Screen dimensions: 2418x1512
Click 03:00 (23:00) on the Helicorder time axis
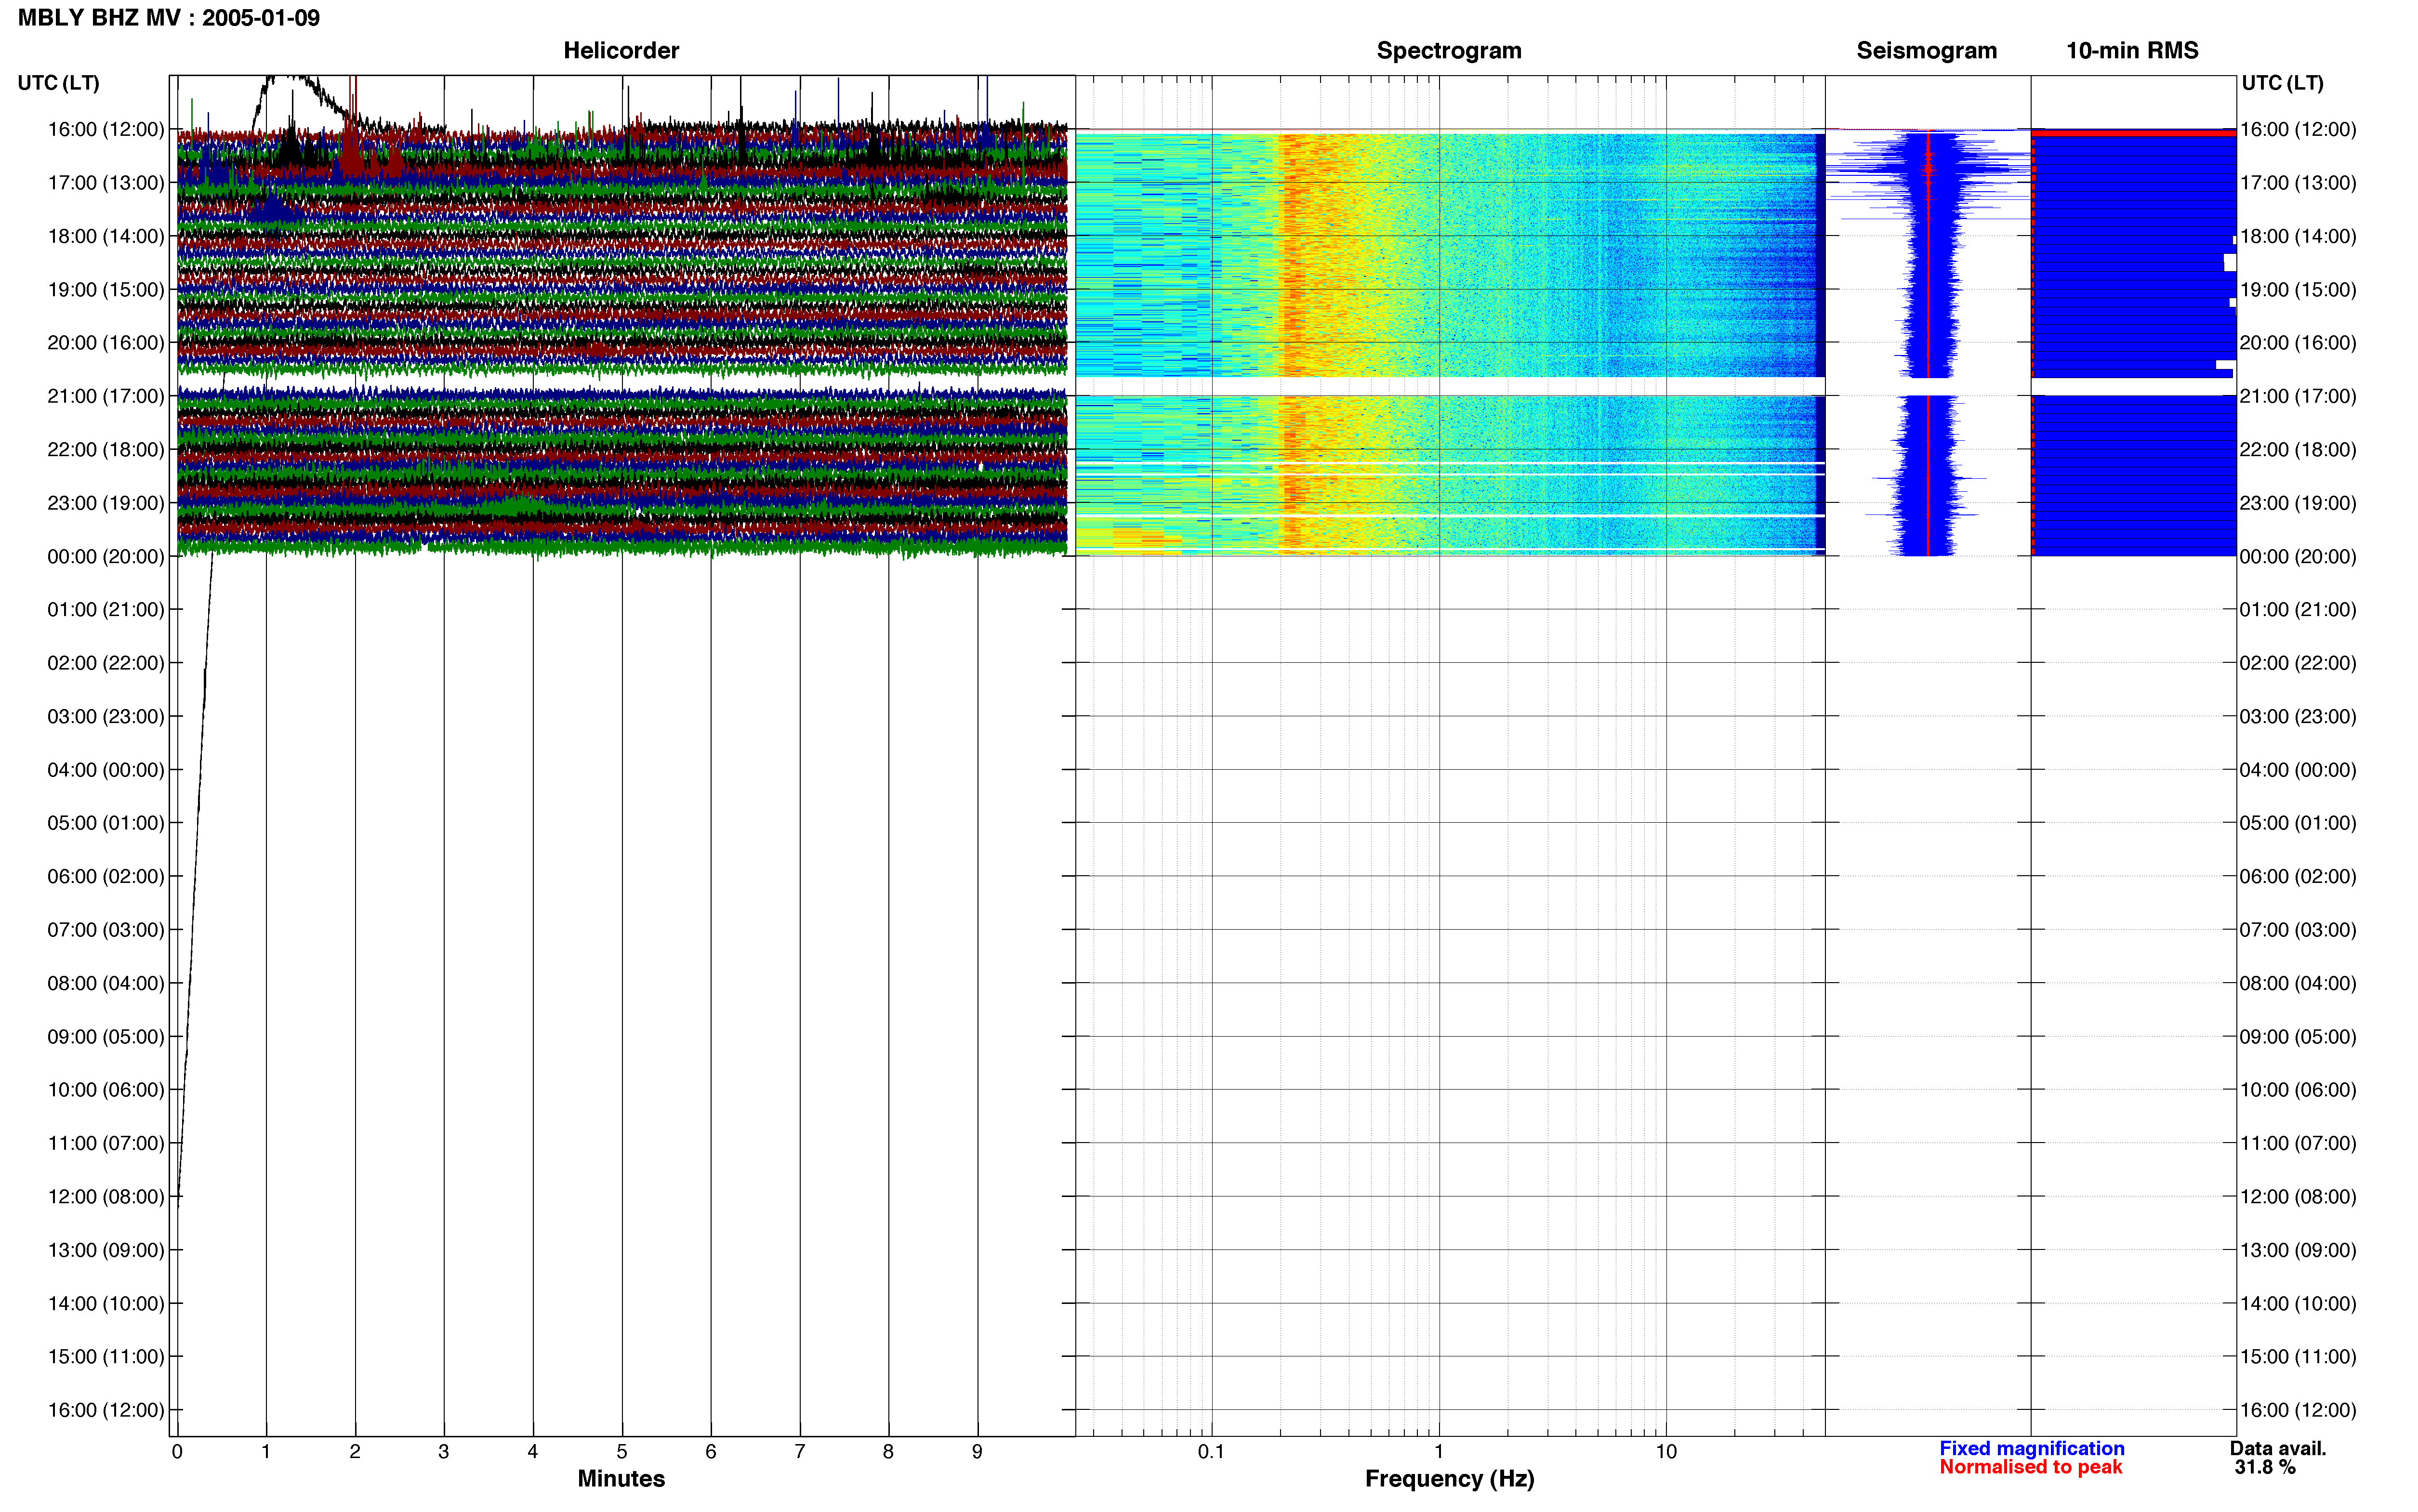click(x=106, y=717)
